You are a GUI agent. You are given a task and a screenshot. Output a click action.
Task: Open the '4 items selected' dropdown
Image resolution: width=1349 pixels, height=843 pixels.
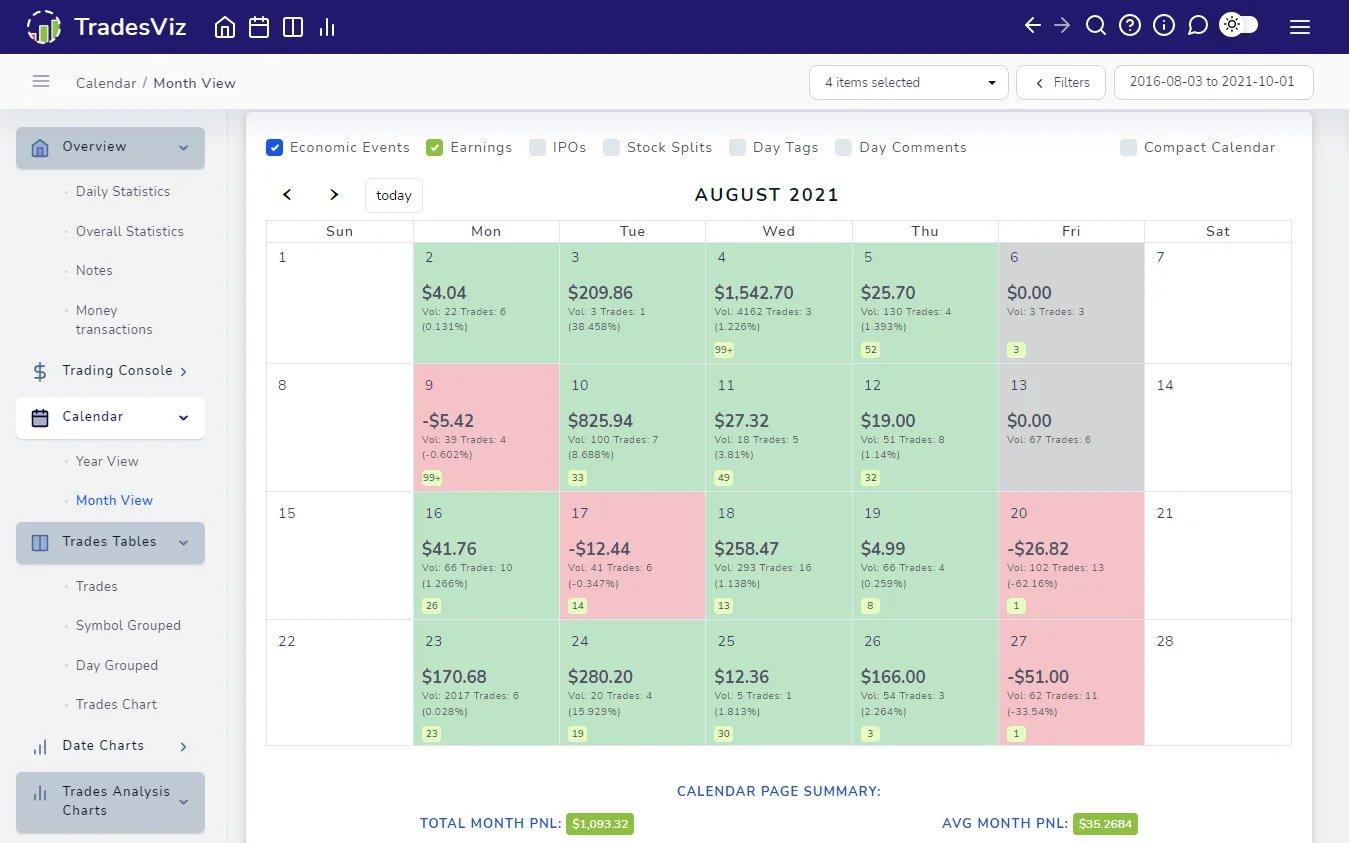909,83
